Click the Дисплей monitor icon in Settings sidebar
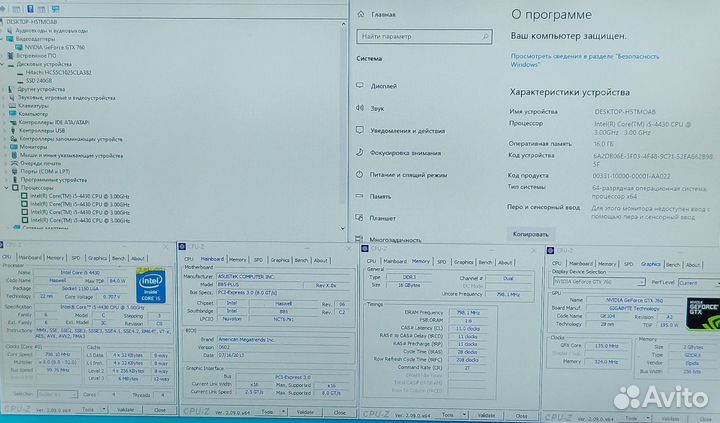This screenshot has width=720, height=423. [x=360, y=85]
